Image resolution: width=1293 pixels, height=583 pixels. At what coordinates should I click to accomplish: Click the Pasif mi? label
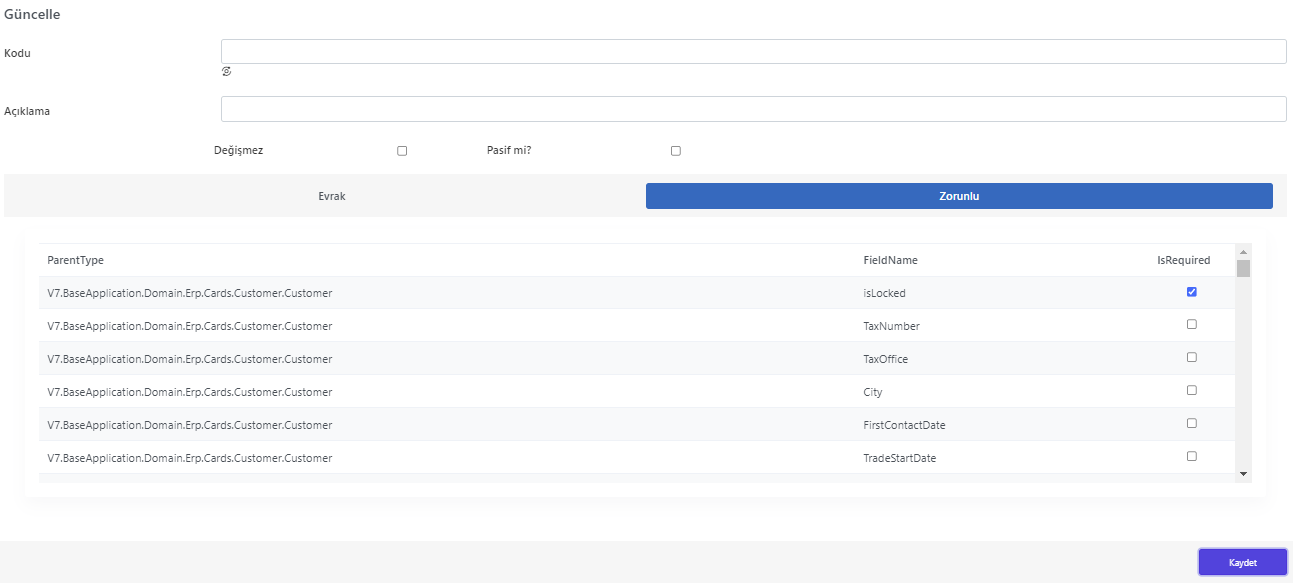point(510,150)
